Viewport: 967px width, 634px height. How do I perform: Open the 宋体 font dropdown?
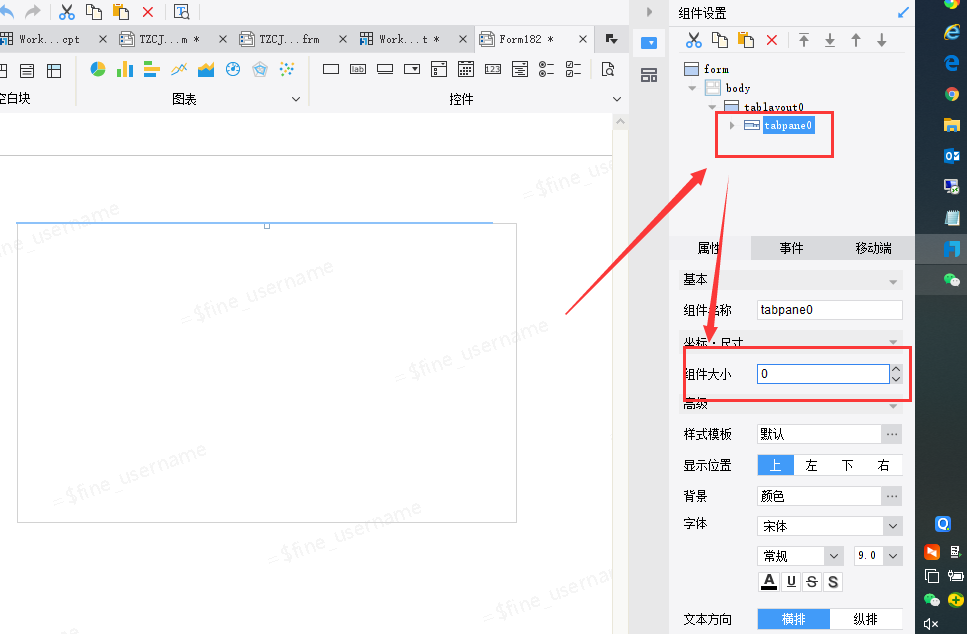pyautogui.click(x=829, y=526)
